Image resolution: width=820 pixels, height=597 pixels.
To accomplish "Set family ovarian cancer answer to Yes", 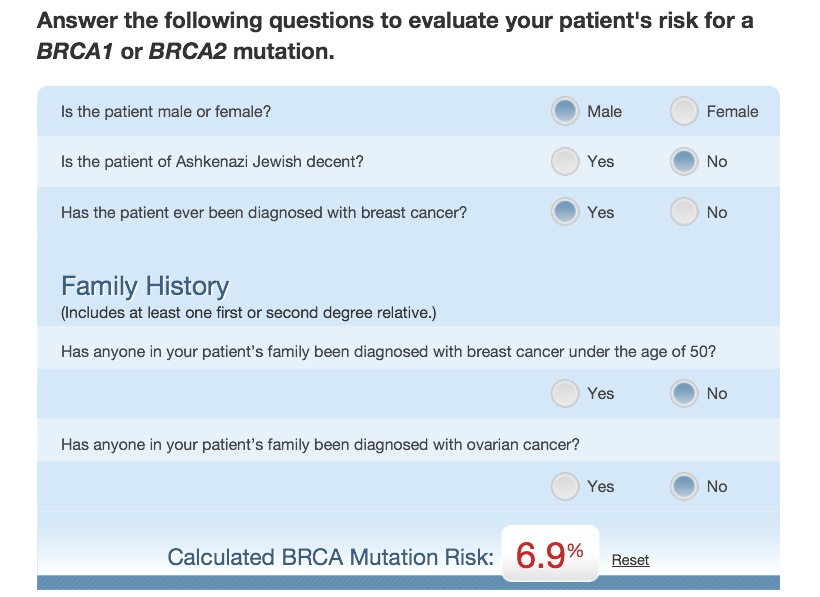I will pos(566,486).
